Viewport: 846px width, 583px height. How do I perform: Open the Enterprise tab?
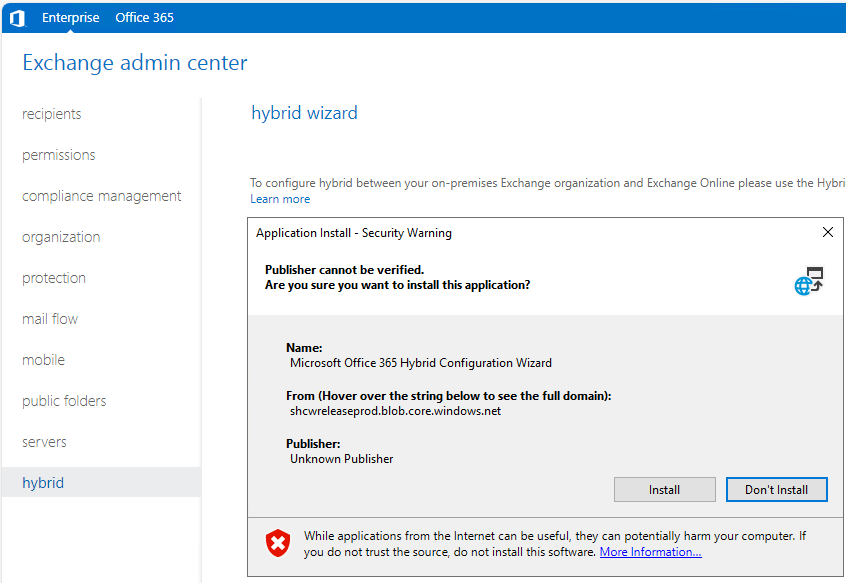click(x=71, y=18)
